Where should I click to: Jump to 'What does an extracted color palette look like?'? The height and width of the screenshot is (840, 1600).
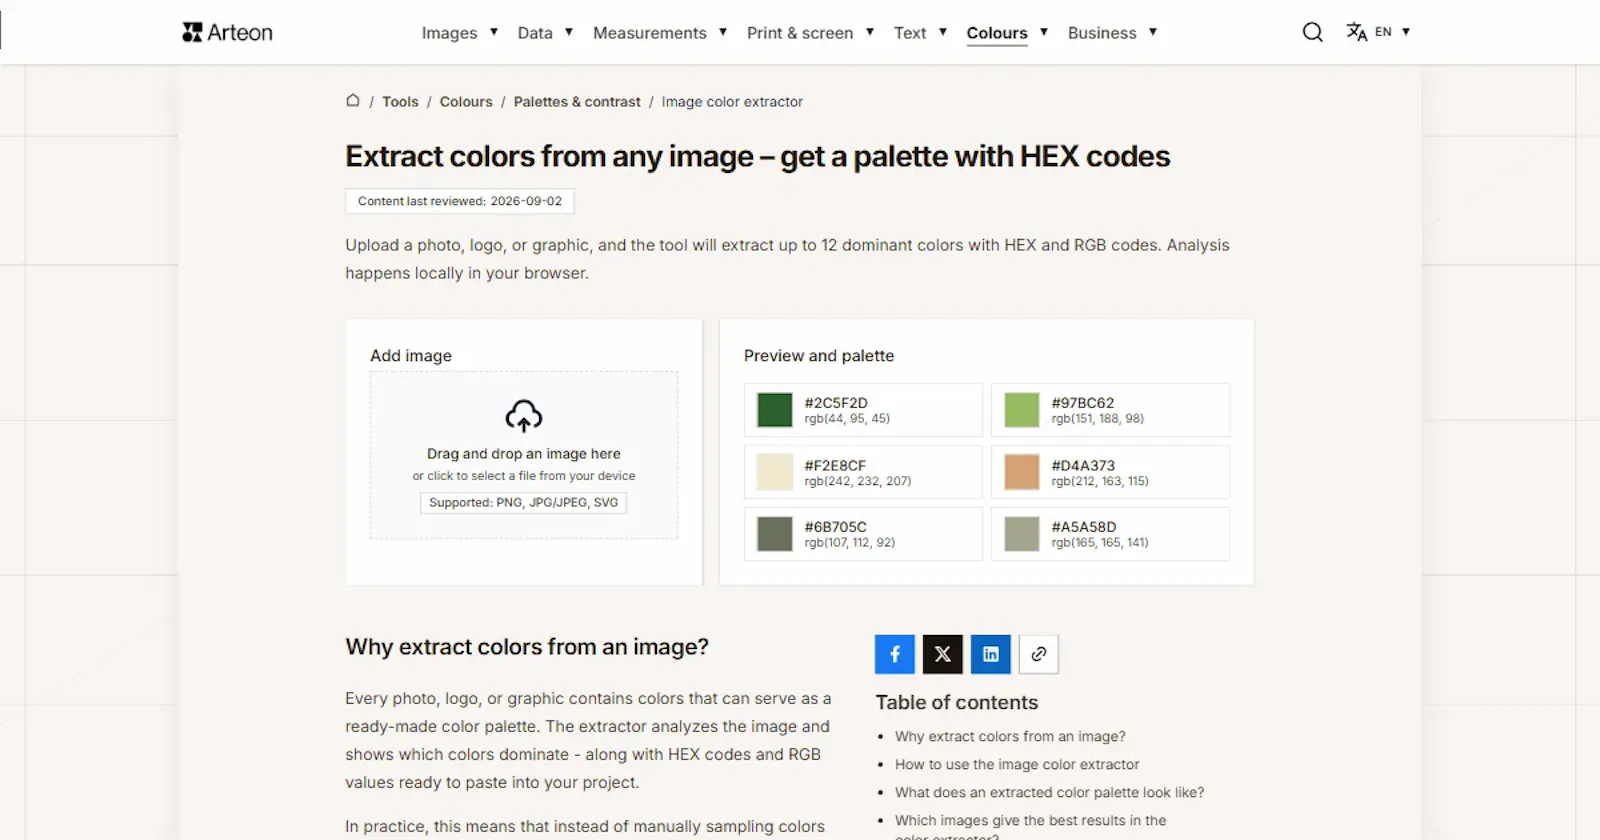pos(1049,792)
